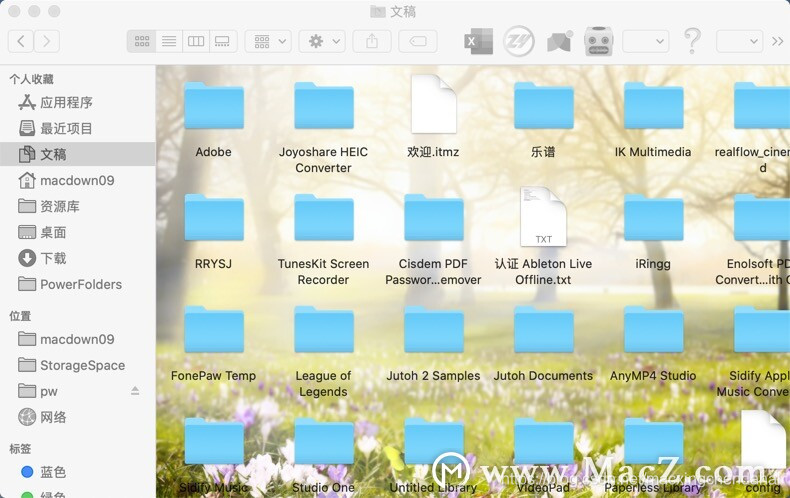Open the gear action menu
Screen dimensions: 790x498
tap(322, 41)
